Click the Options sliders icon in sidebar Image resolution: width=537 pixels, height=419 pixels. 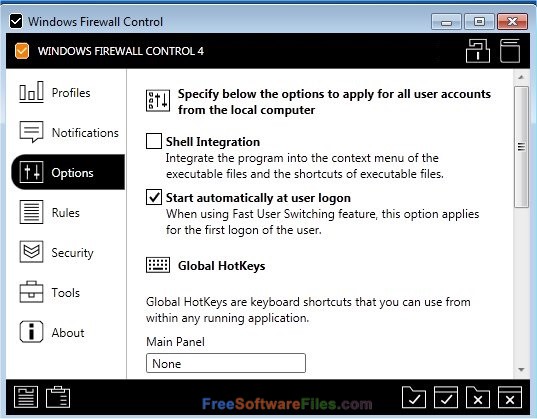click(31, 172)
